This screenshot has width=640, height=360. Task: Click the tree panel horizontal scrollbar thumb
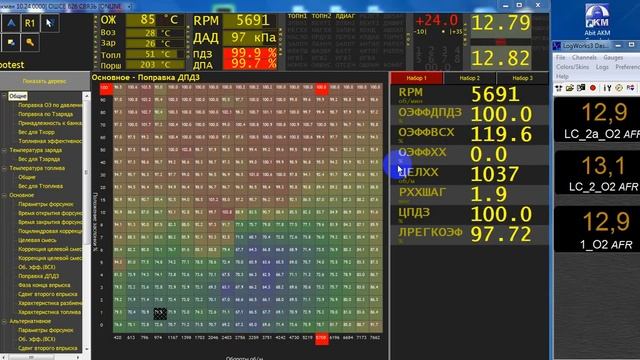(31, 357)
